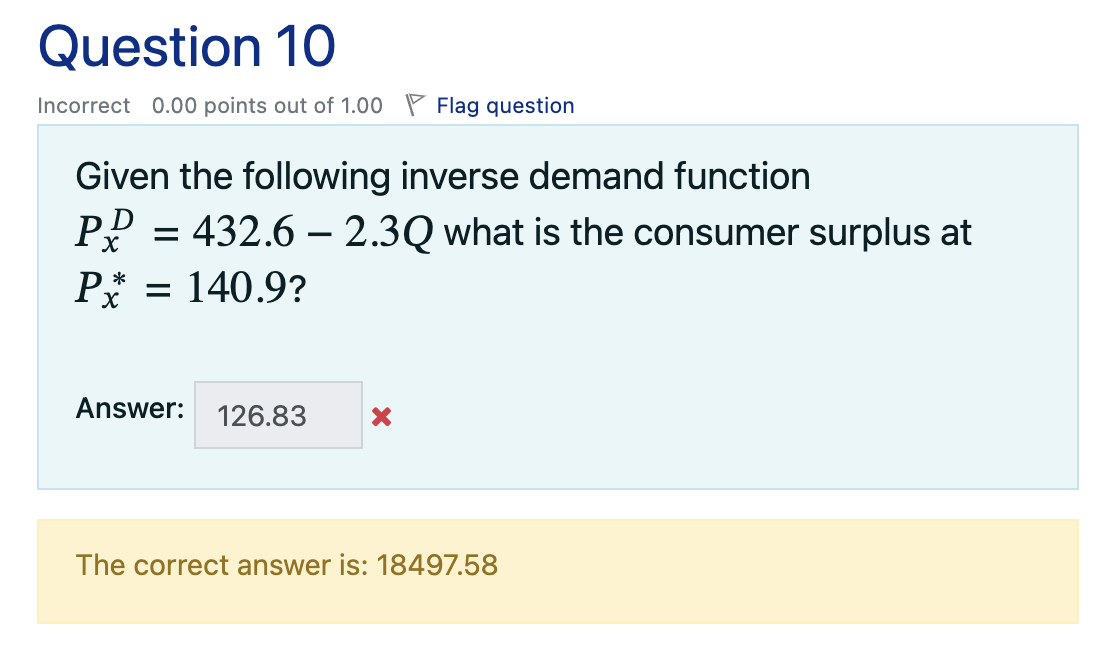This screenshot has width=1094, height=656.
Task: Click the Answer: label
Action: [x=128, y=408]
